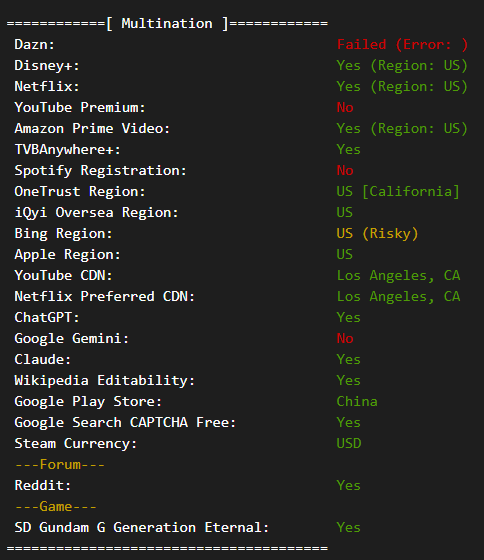Click the YouTube CDN Los Angeles value

click(398, 276)
